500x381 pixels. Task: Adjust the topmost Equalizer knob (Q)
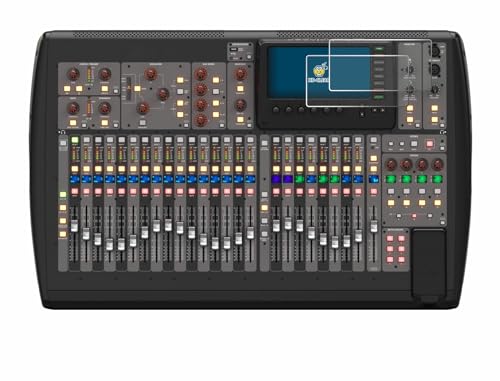[151, 74]
